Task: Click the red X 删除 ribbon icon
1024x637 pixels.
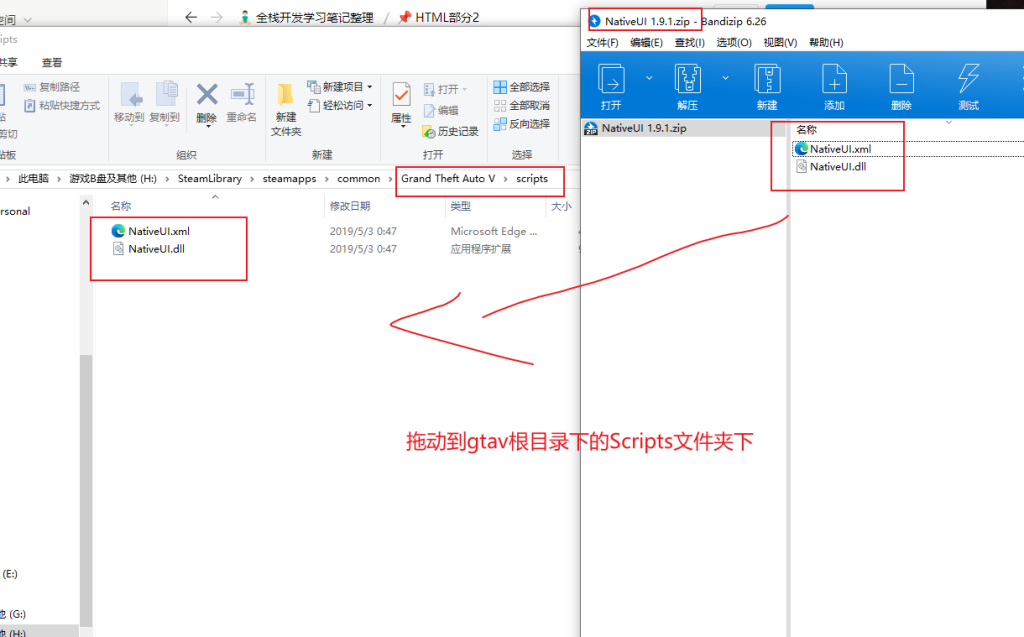Action: [x=206, y=95]
